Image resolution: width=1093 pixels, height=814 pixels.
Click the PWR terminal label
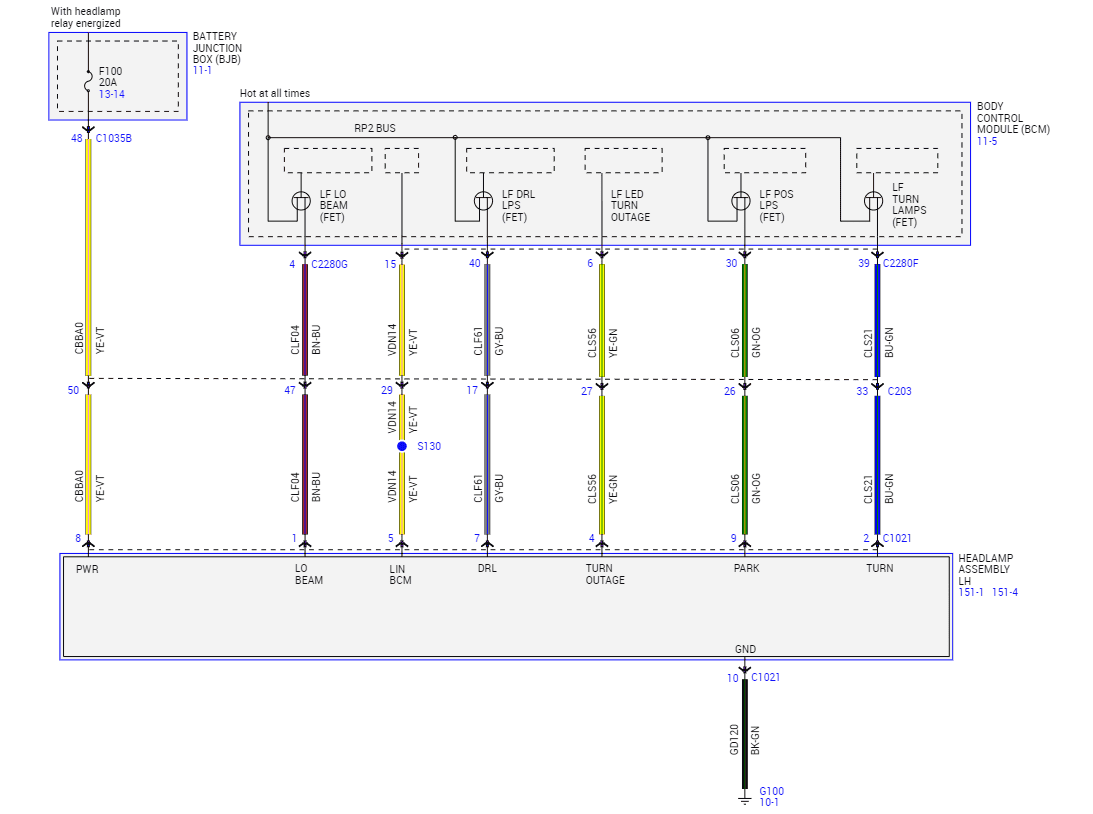[87, 569]
